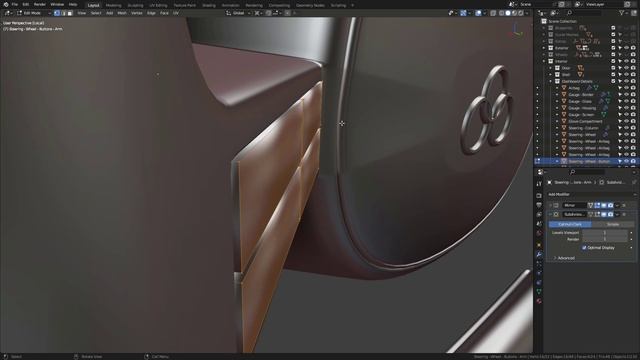Collapse the Mirror modifier panel

coord(550,205)
